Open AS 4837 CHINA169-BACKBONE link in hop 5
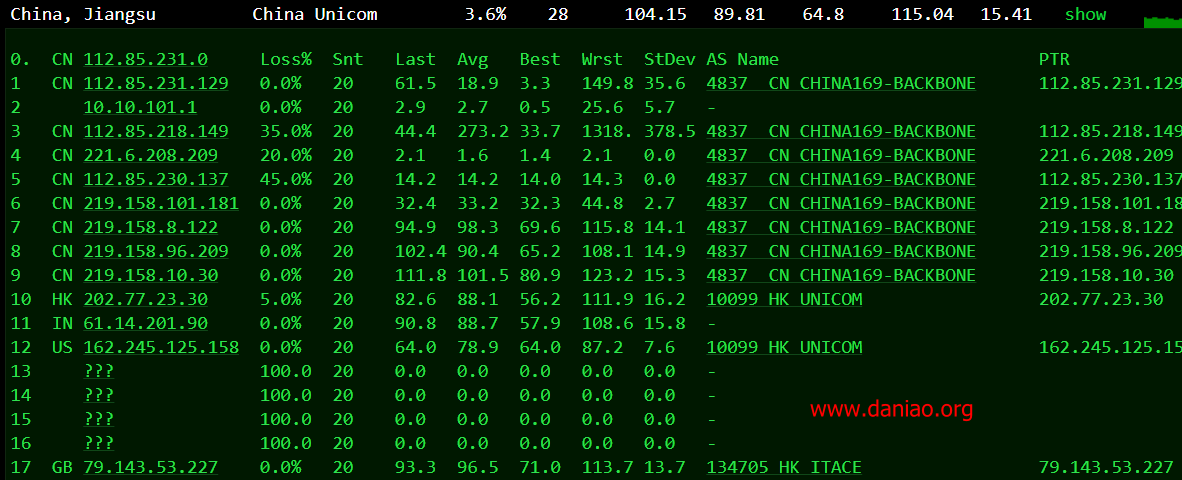 841,180
